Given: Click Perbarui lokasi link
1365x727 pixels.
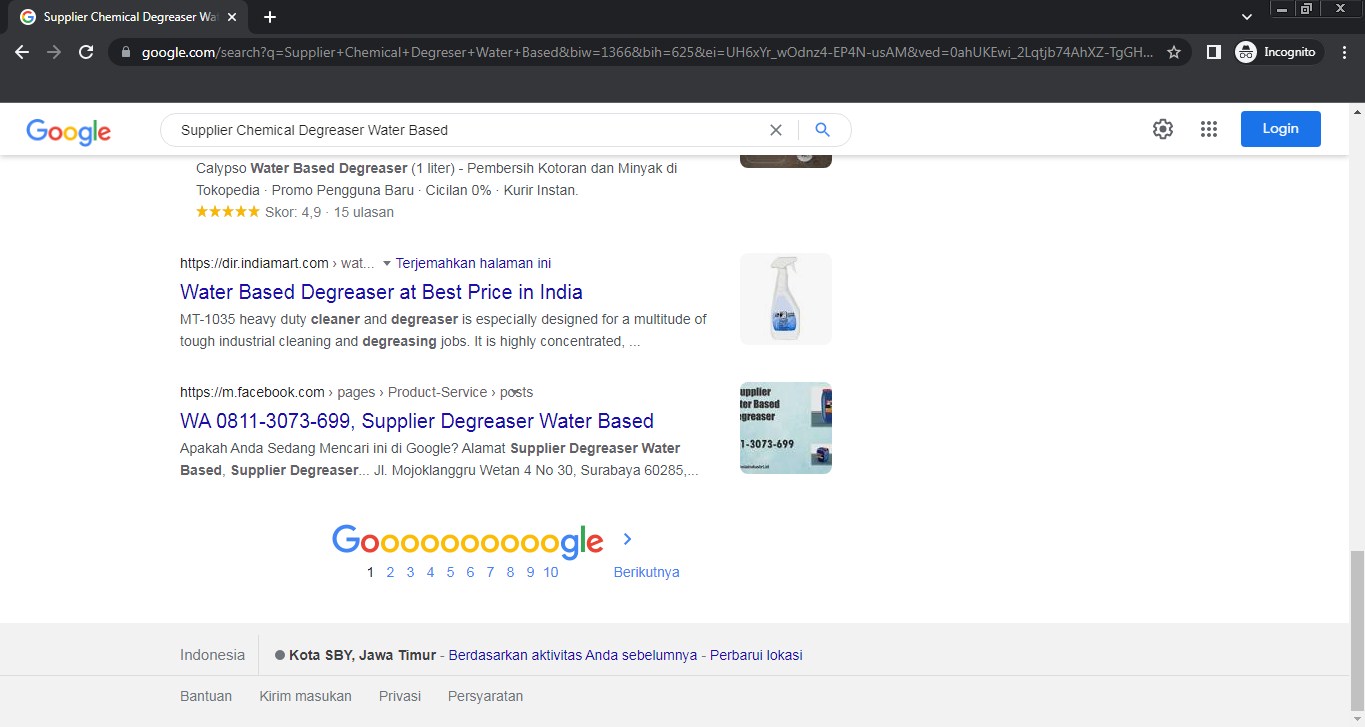Looking at the screenshot, I should (x=756, y=655).
